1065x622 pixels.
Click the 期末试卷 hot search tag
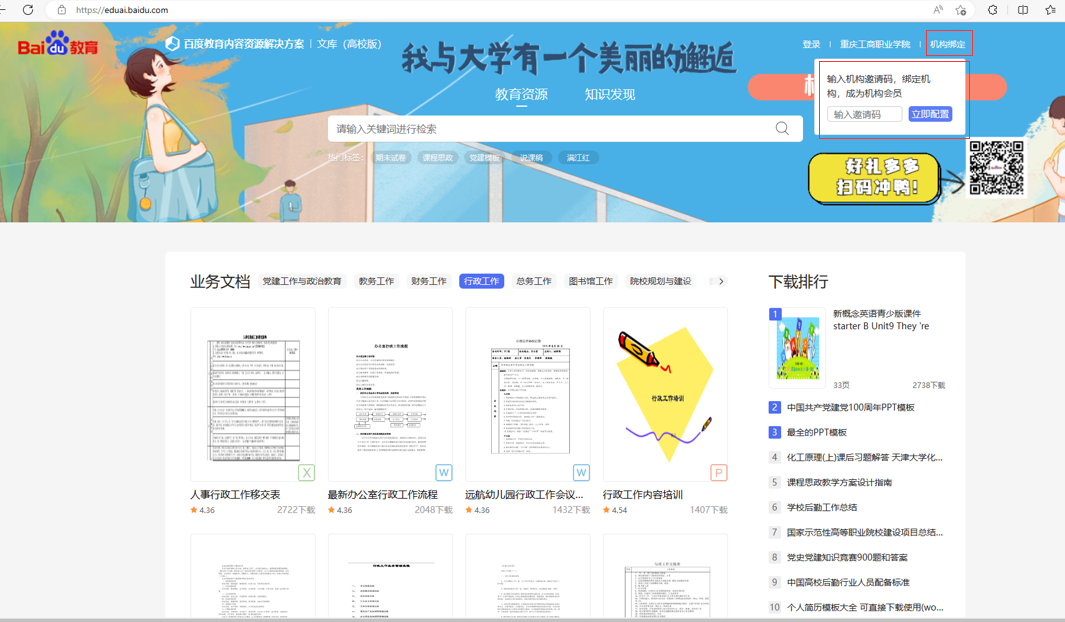pos(391,158)
